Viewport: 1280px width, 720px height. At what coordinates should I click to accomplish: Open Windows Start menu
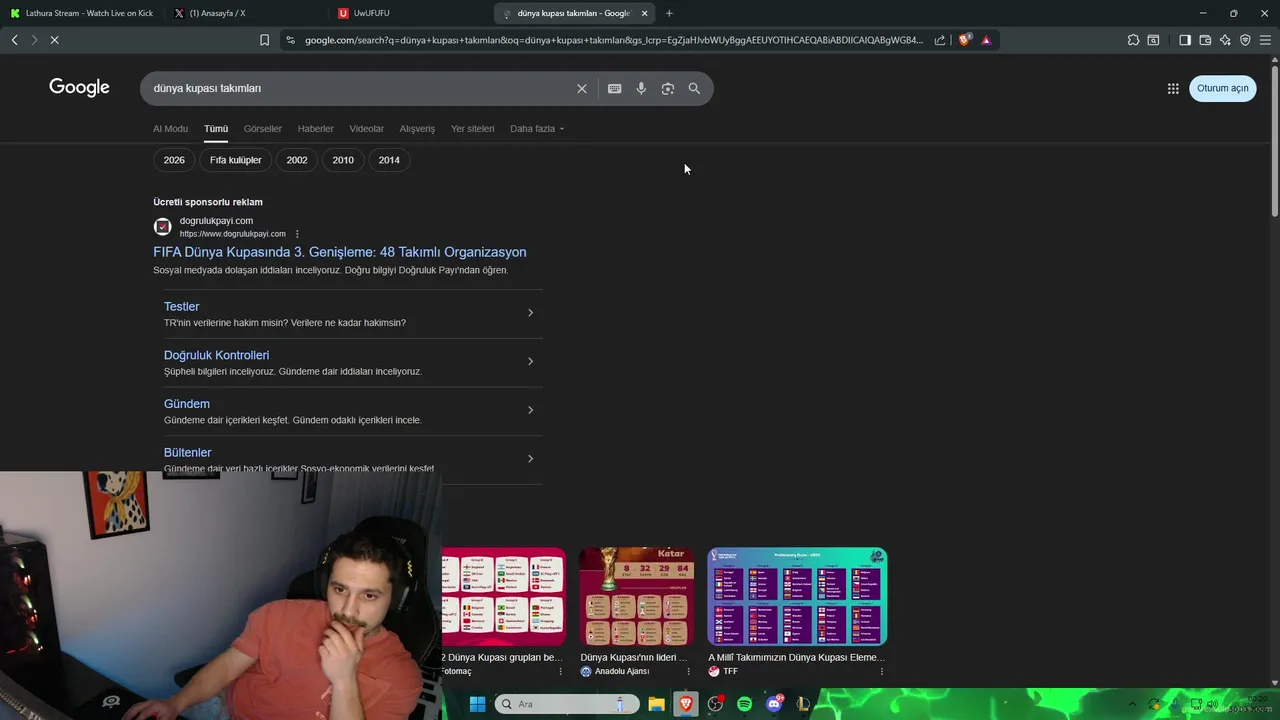pos(477,704)
